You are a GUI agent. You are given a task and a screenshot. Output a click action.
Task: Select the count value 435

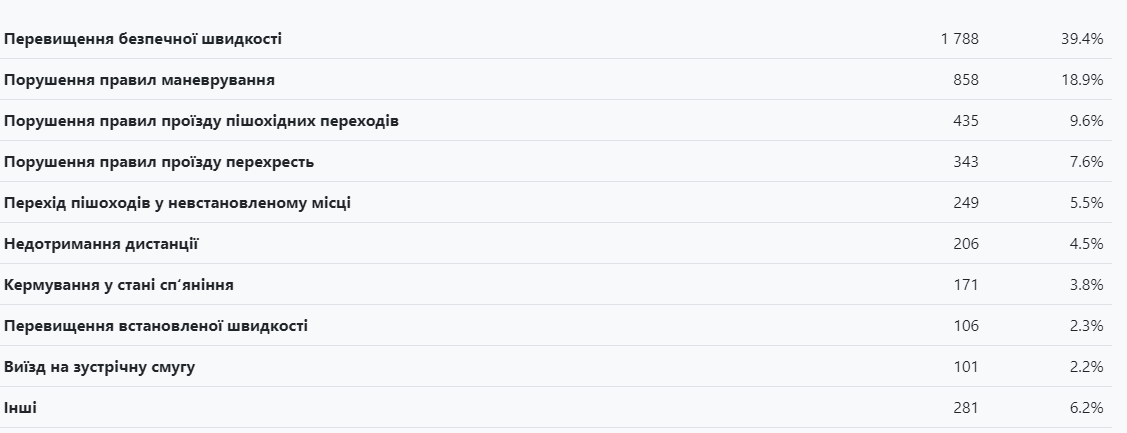(965, 121)
